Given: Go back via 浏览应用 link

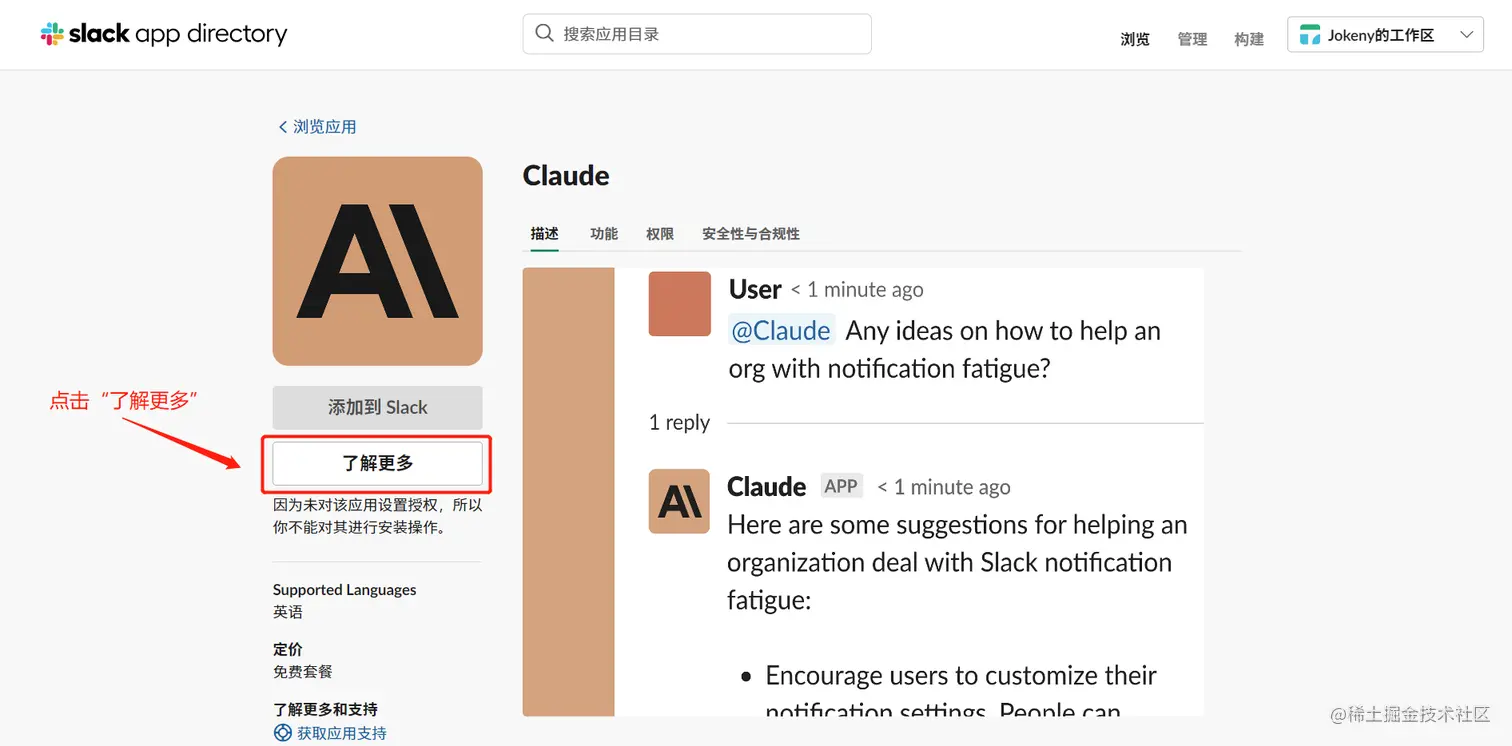Looking at the screenshot, I should 317,127.
